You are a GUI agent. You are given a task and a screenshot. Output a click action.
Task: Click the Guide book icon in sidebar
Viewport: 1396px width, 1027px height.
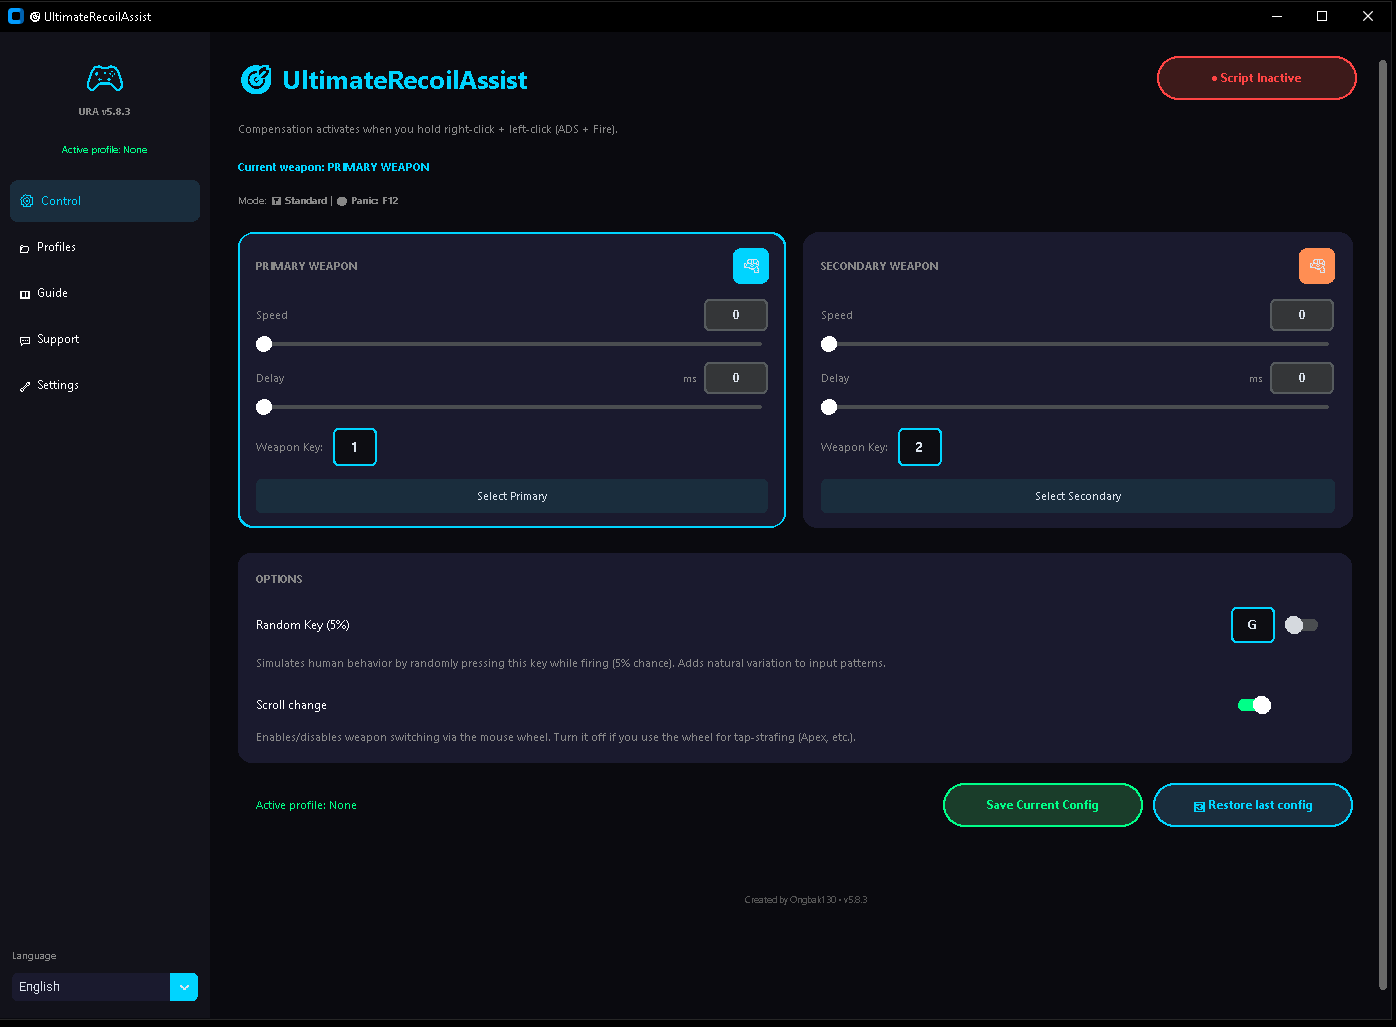coord(25,294)
